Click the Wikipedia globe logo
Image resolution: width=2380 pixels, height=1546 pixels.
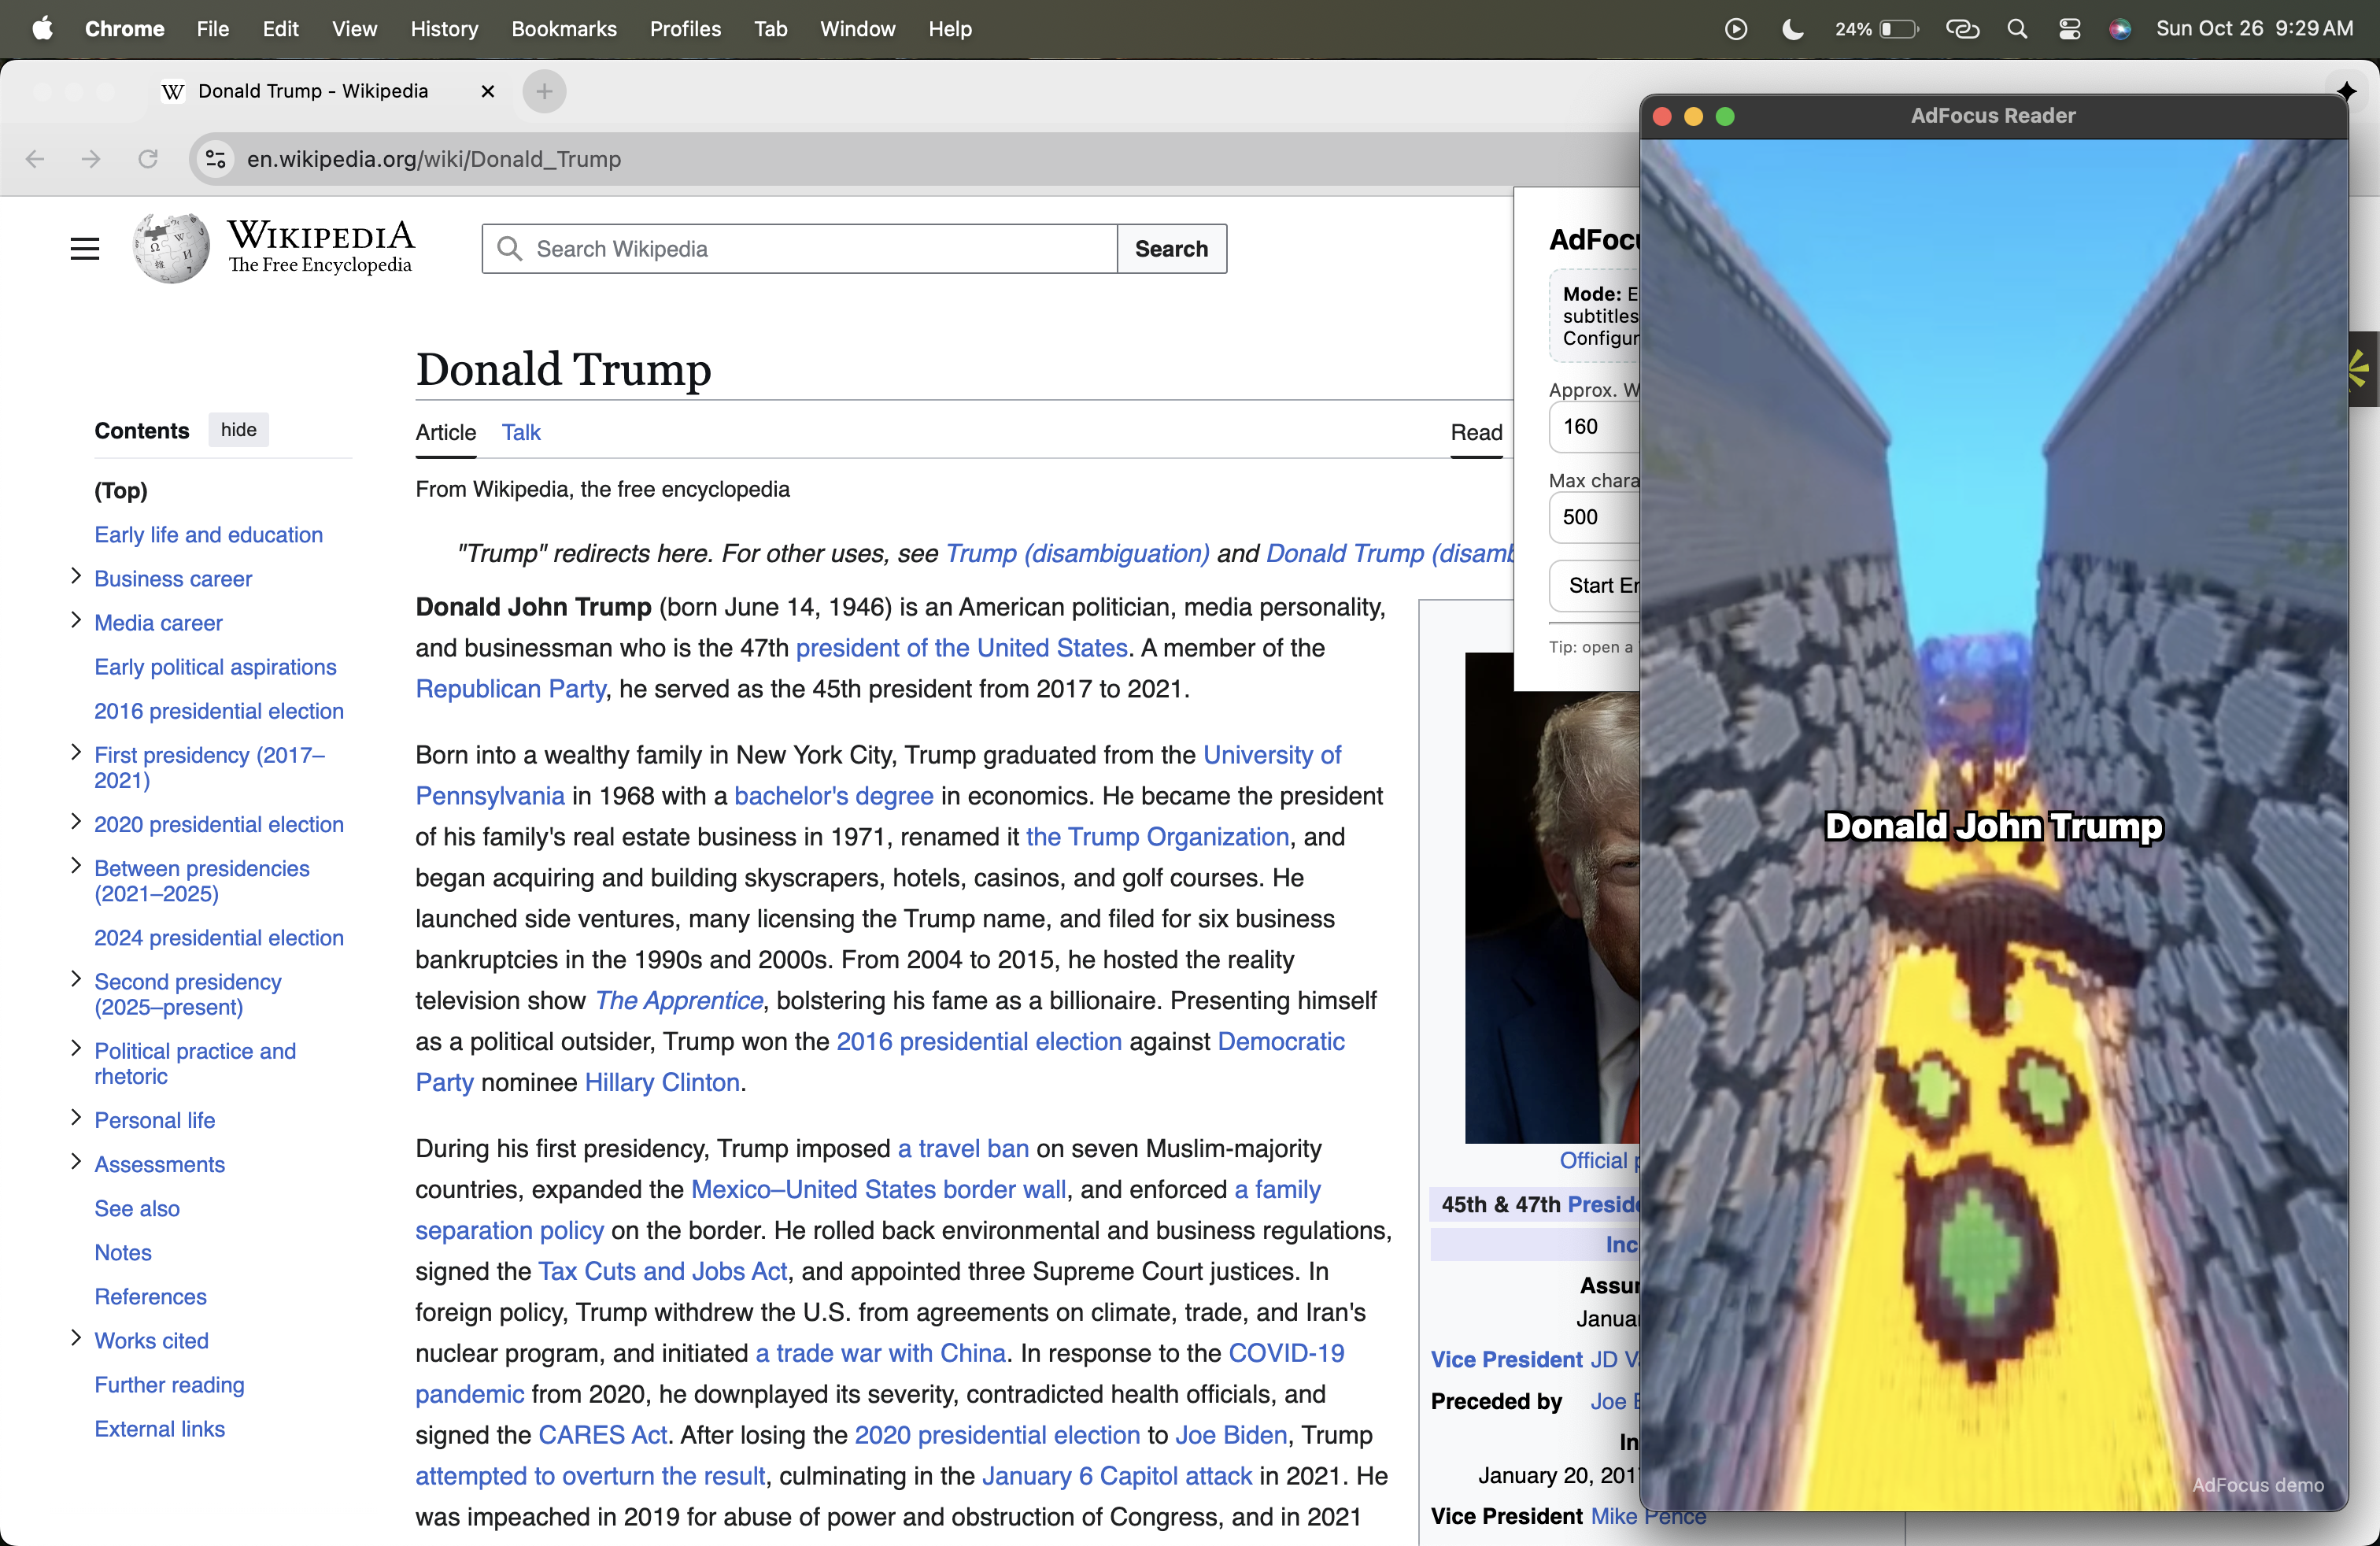pyautogui.click(x=171, y=248)
